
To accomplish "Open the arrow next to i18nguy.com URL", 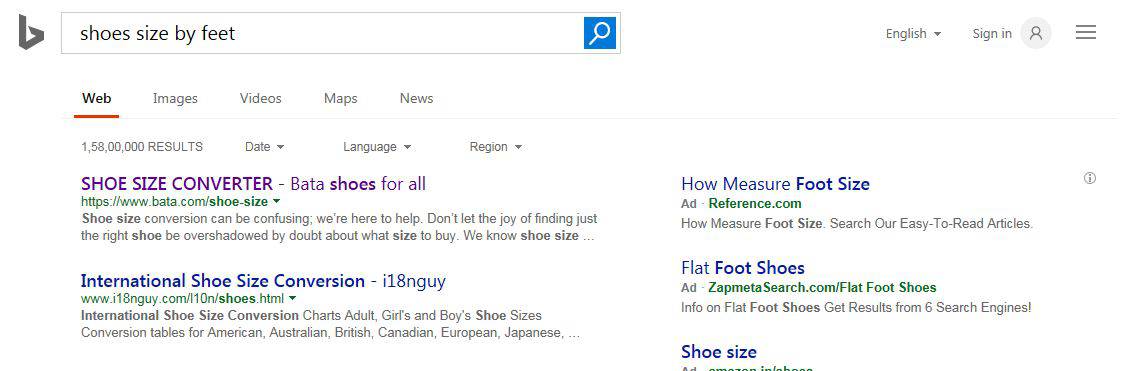I will pyautogui.click(x=292, y=299).
